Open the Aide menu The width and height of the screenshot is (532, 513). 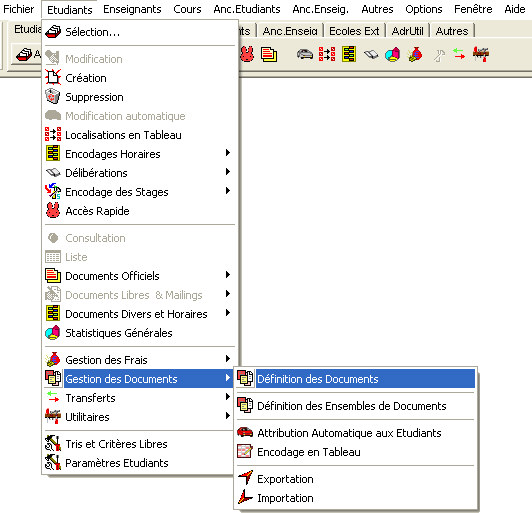coord(515,9)
